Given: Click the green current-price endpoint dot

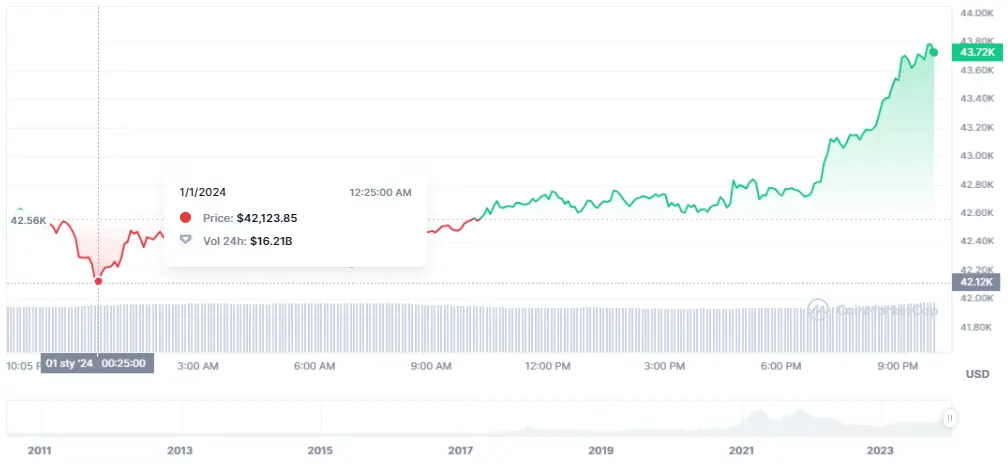Looking at the screenshot, I should click(934, 52).
